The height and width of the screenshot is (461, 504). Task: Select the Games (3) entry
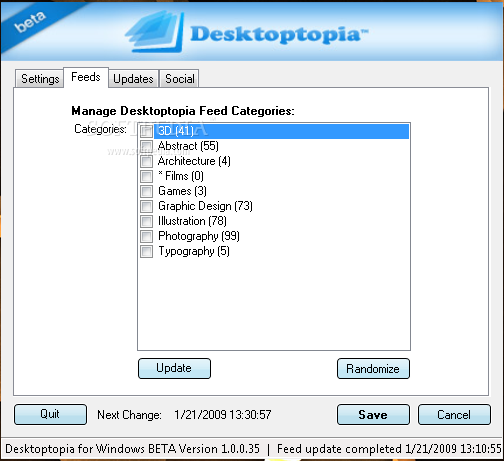[182, 191]
